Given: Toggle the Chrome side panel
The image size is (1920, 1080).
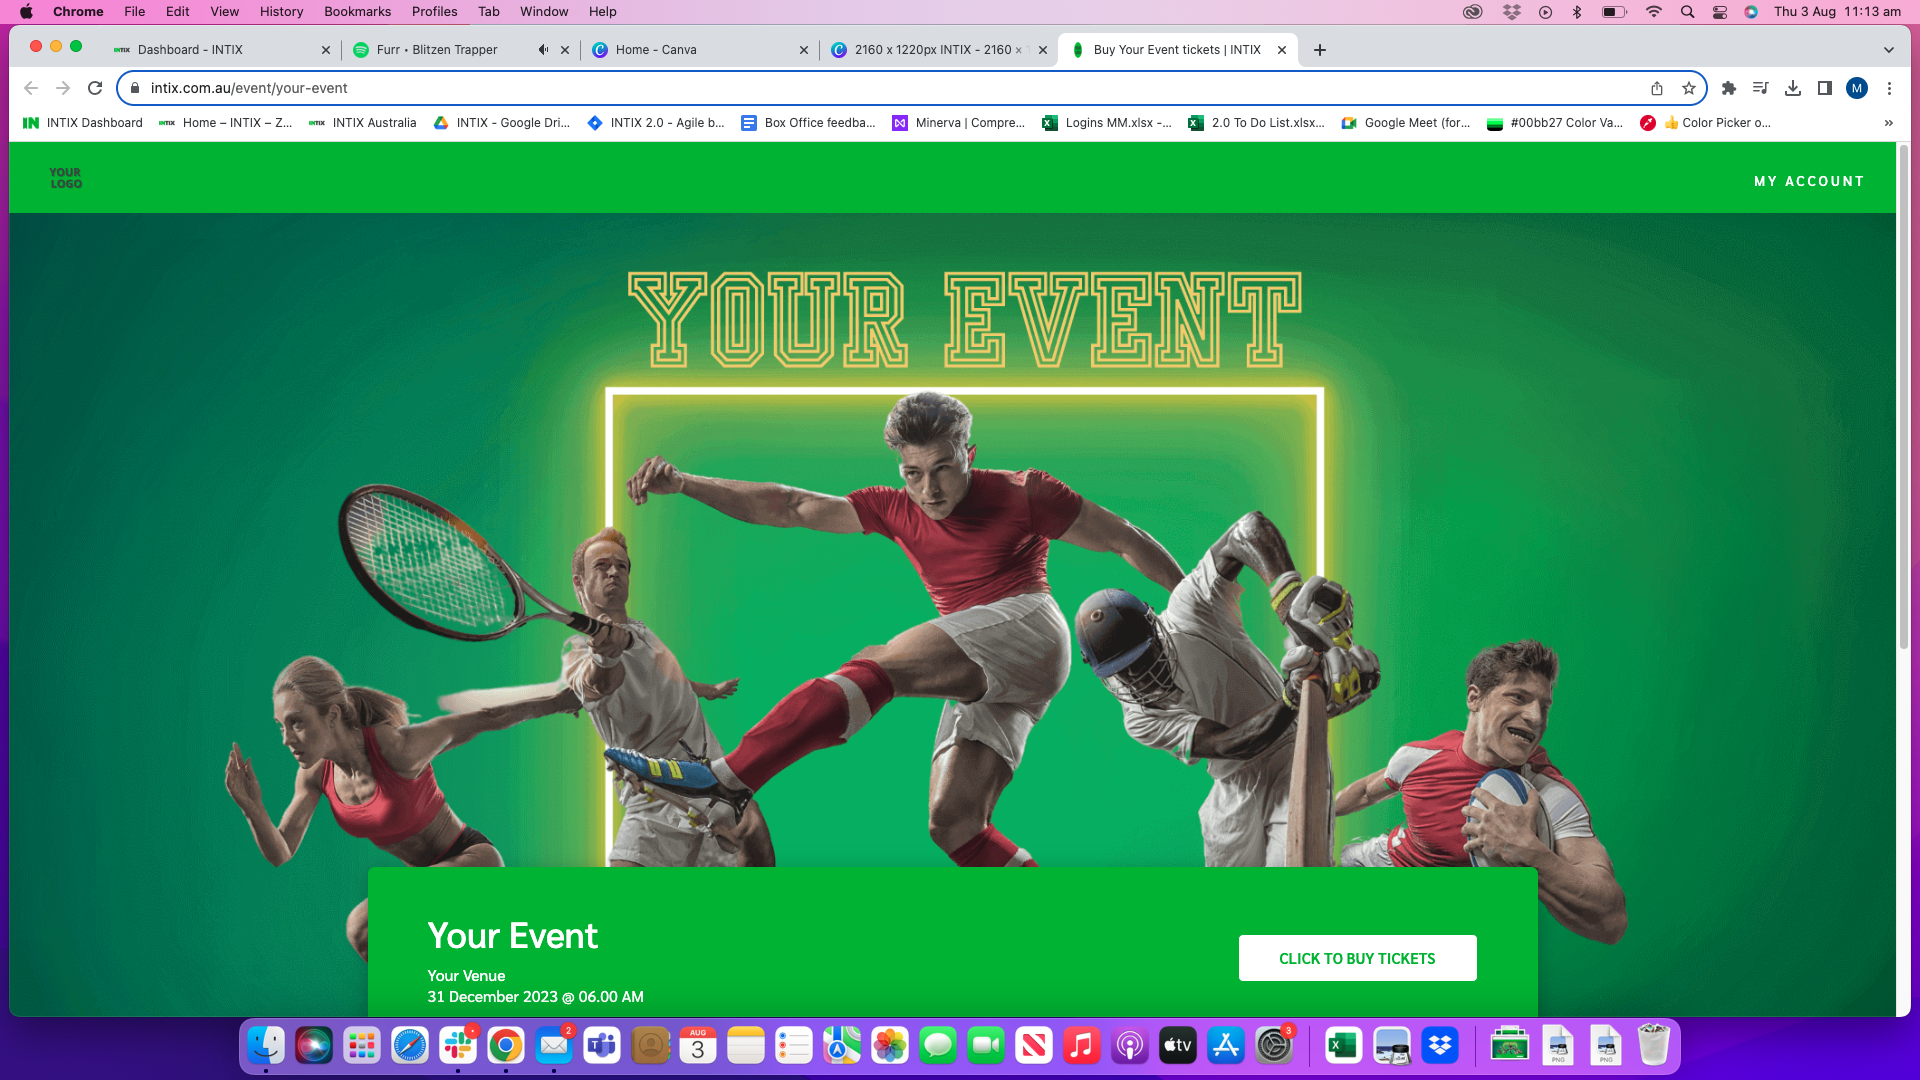Looking at the screenshot, I should pyautogui.click(x=1825, y=88).
